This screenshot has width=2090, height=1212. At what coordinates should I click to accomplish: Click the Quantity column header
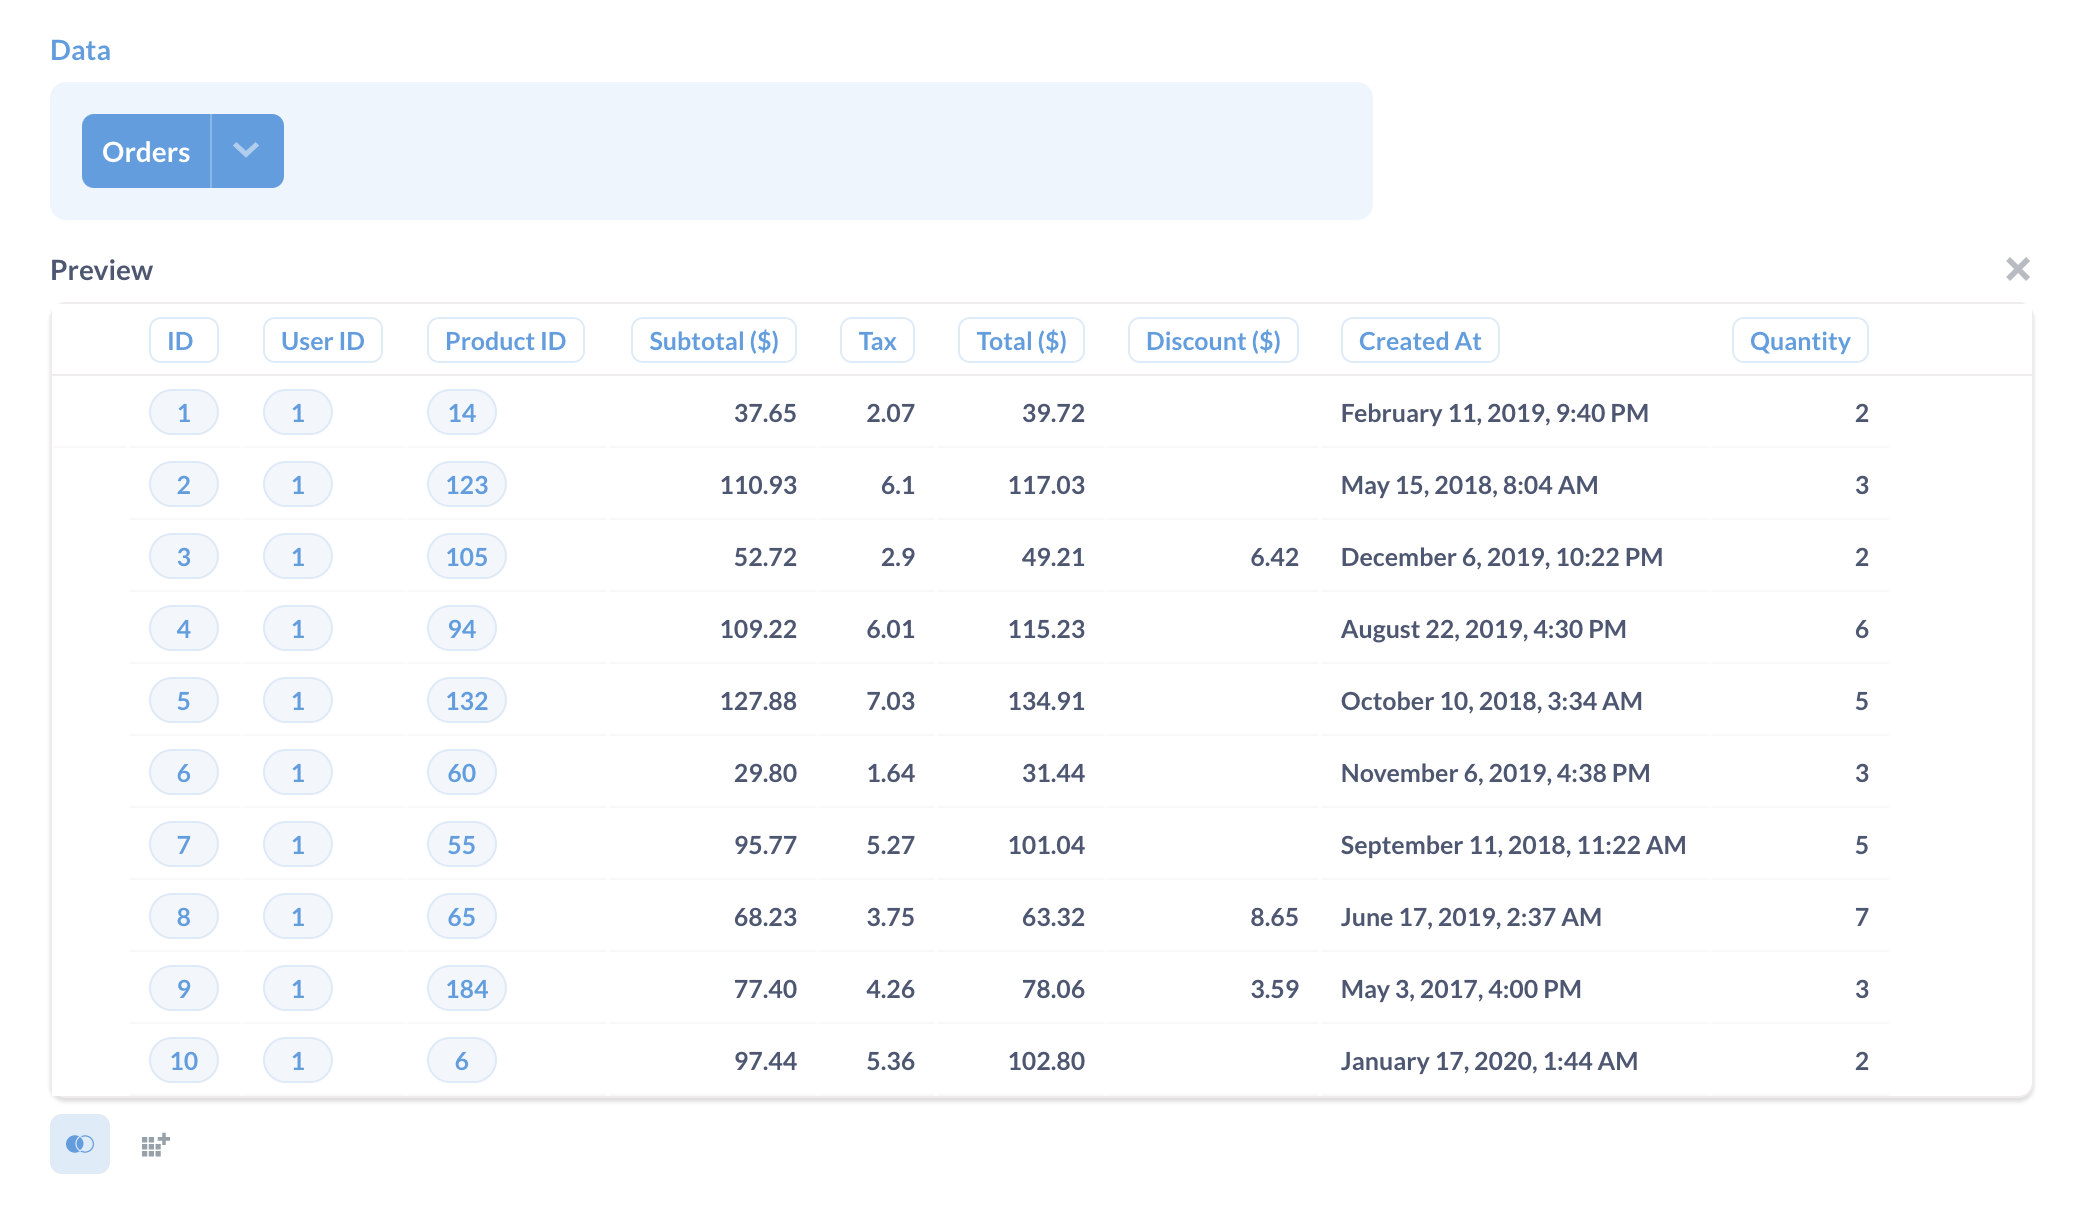(x=1799, y=341)
